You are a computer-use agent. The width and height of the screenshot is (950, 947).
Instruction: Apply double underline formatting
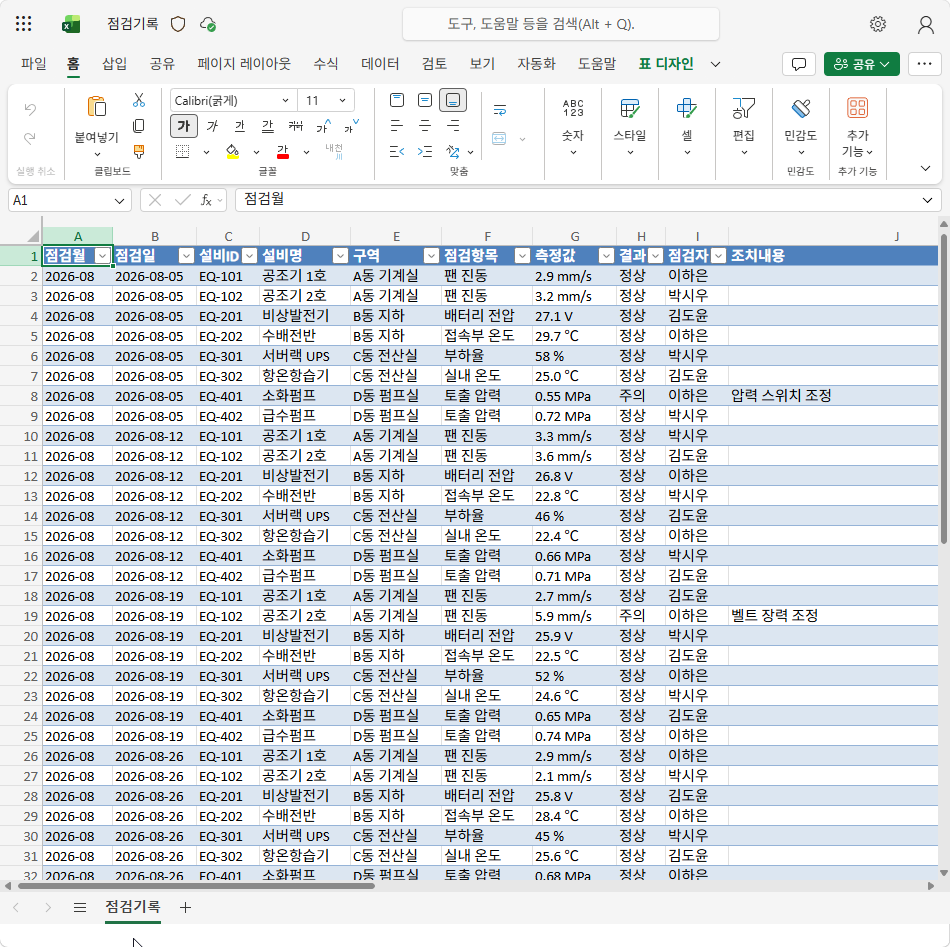268,126
